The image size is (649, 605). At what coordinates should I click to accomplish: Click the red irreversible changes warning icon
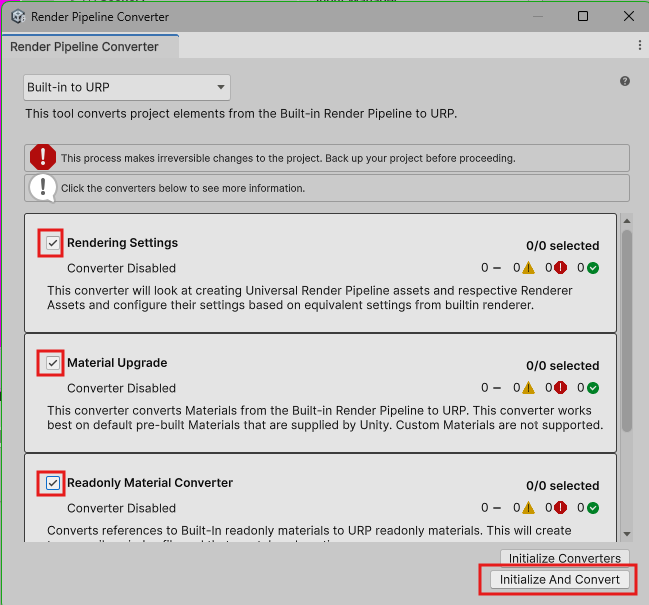[43, 157]
